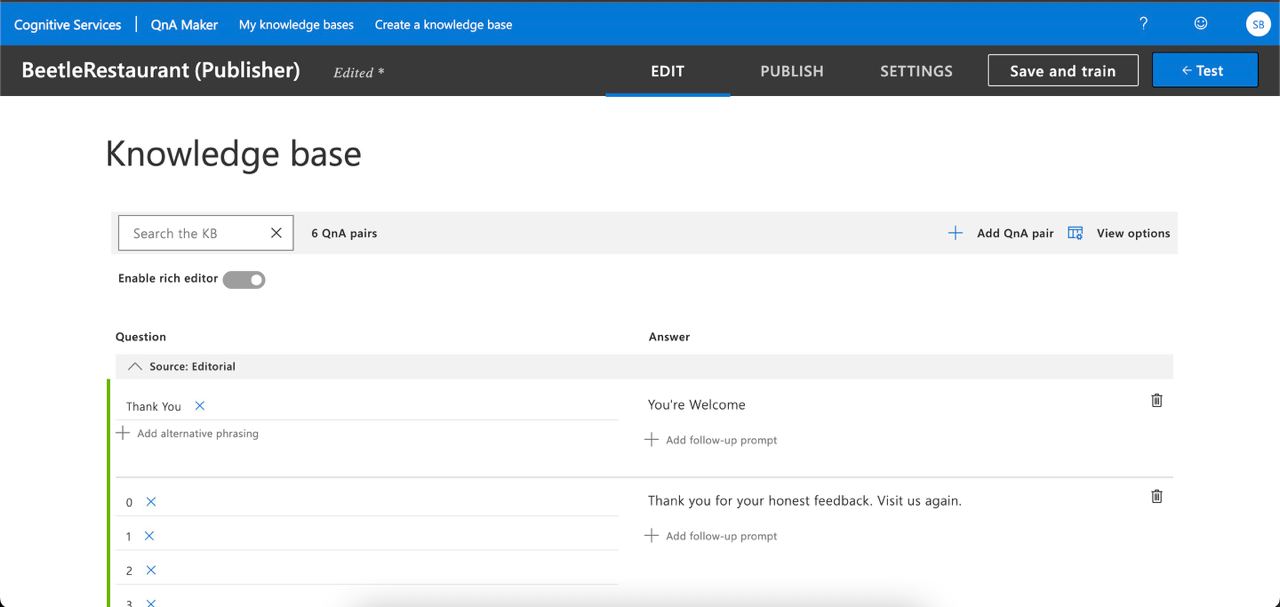Remove the Thank You question phrasing
This screenshot has width=1280, height=607.
(200, 406)
